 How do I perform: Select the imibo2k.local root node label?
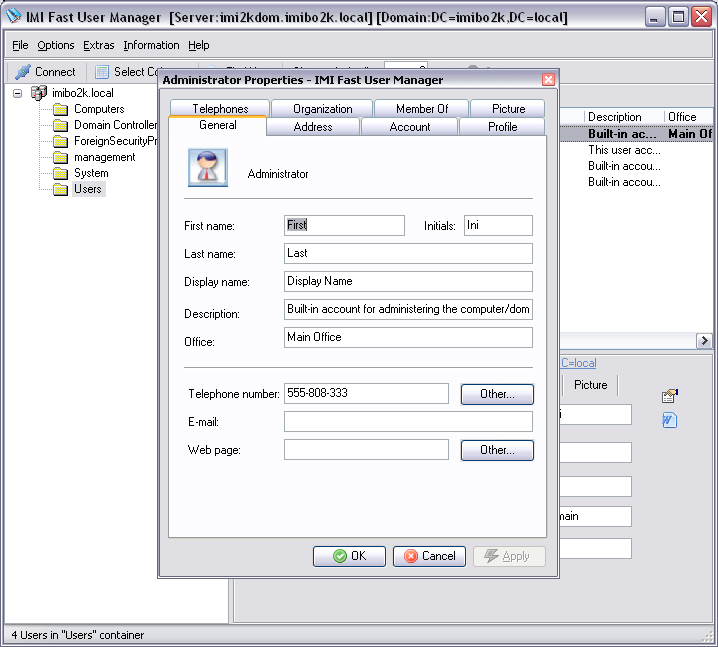(x=82, y=93)
